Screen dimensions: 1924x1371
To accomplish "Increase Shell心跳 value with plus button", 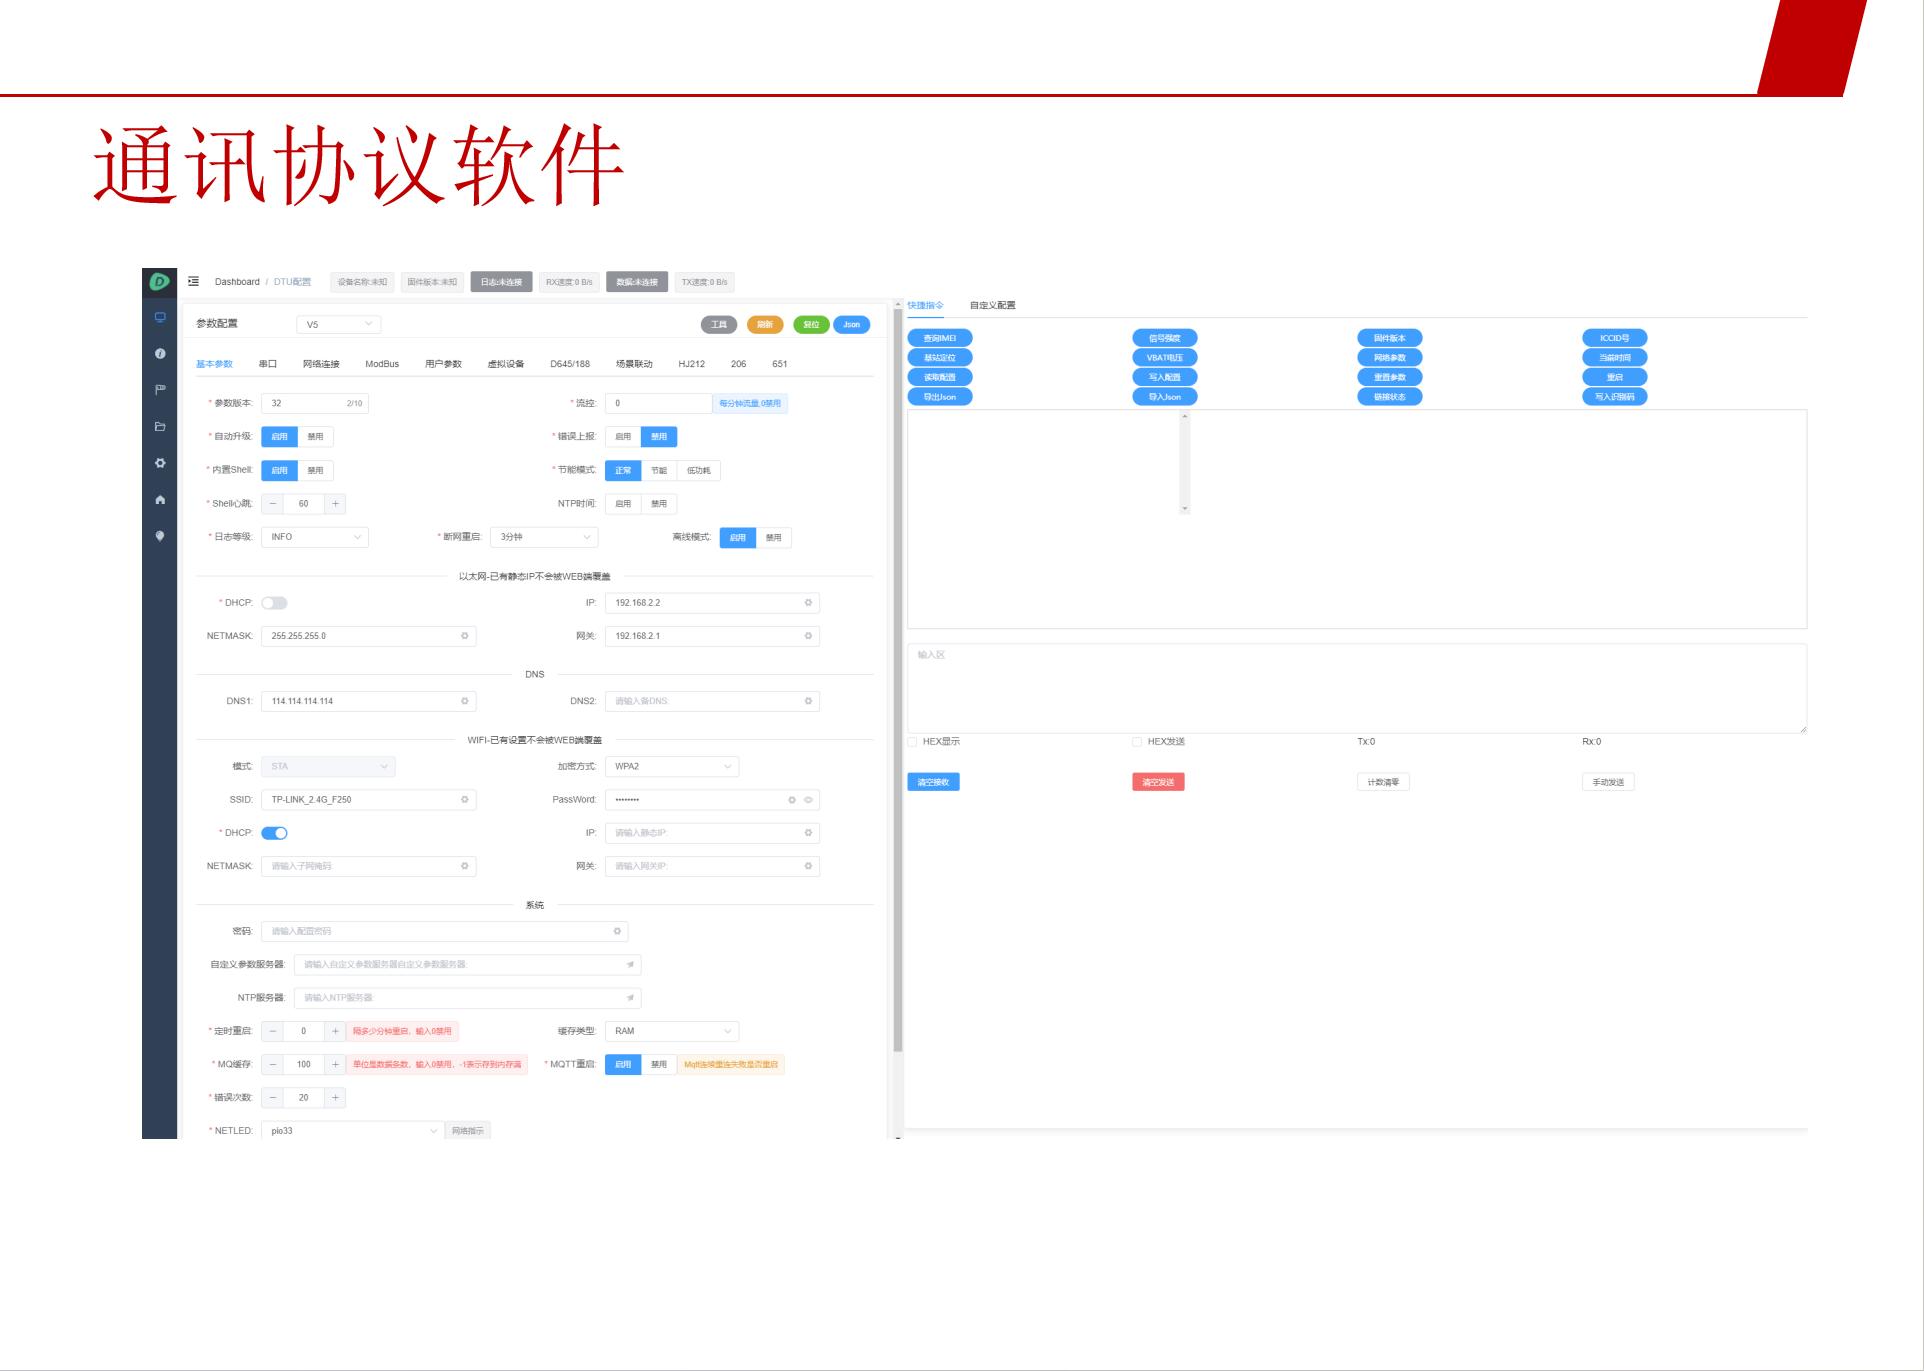I will pyautogui.click(x=335, y=504).
